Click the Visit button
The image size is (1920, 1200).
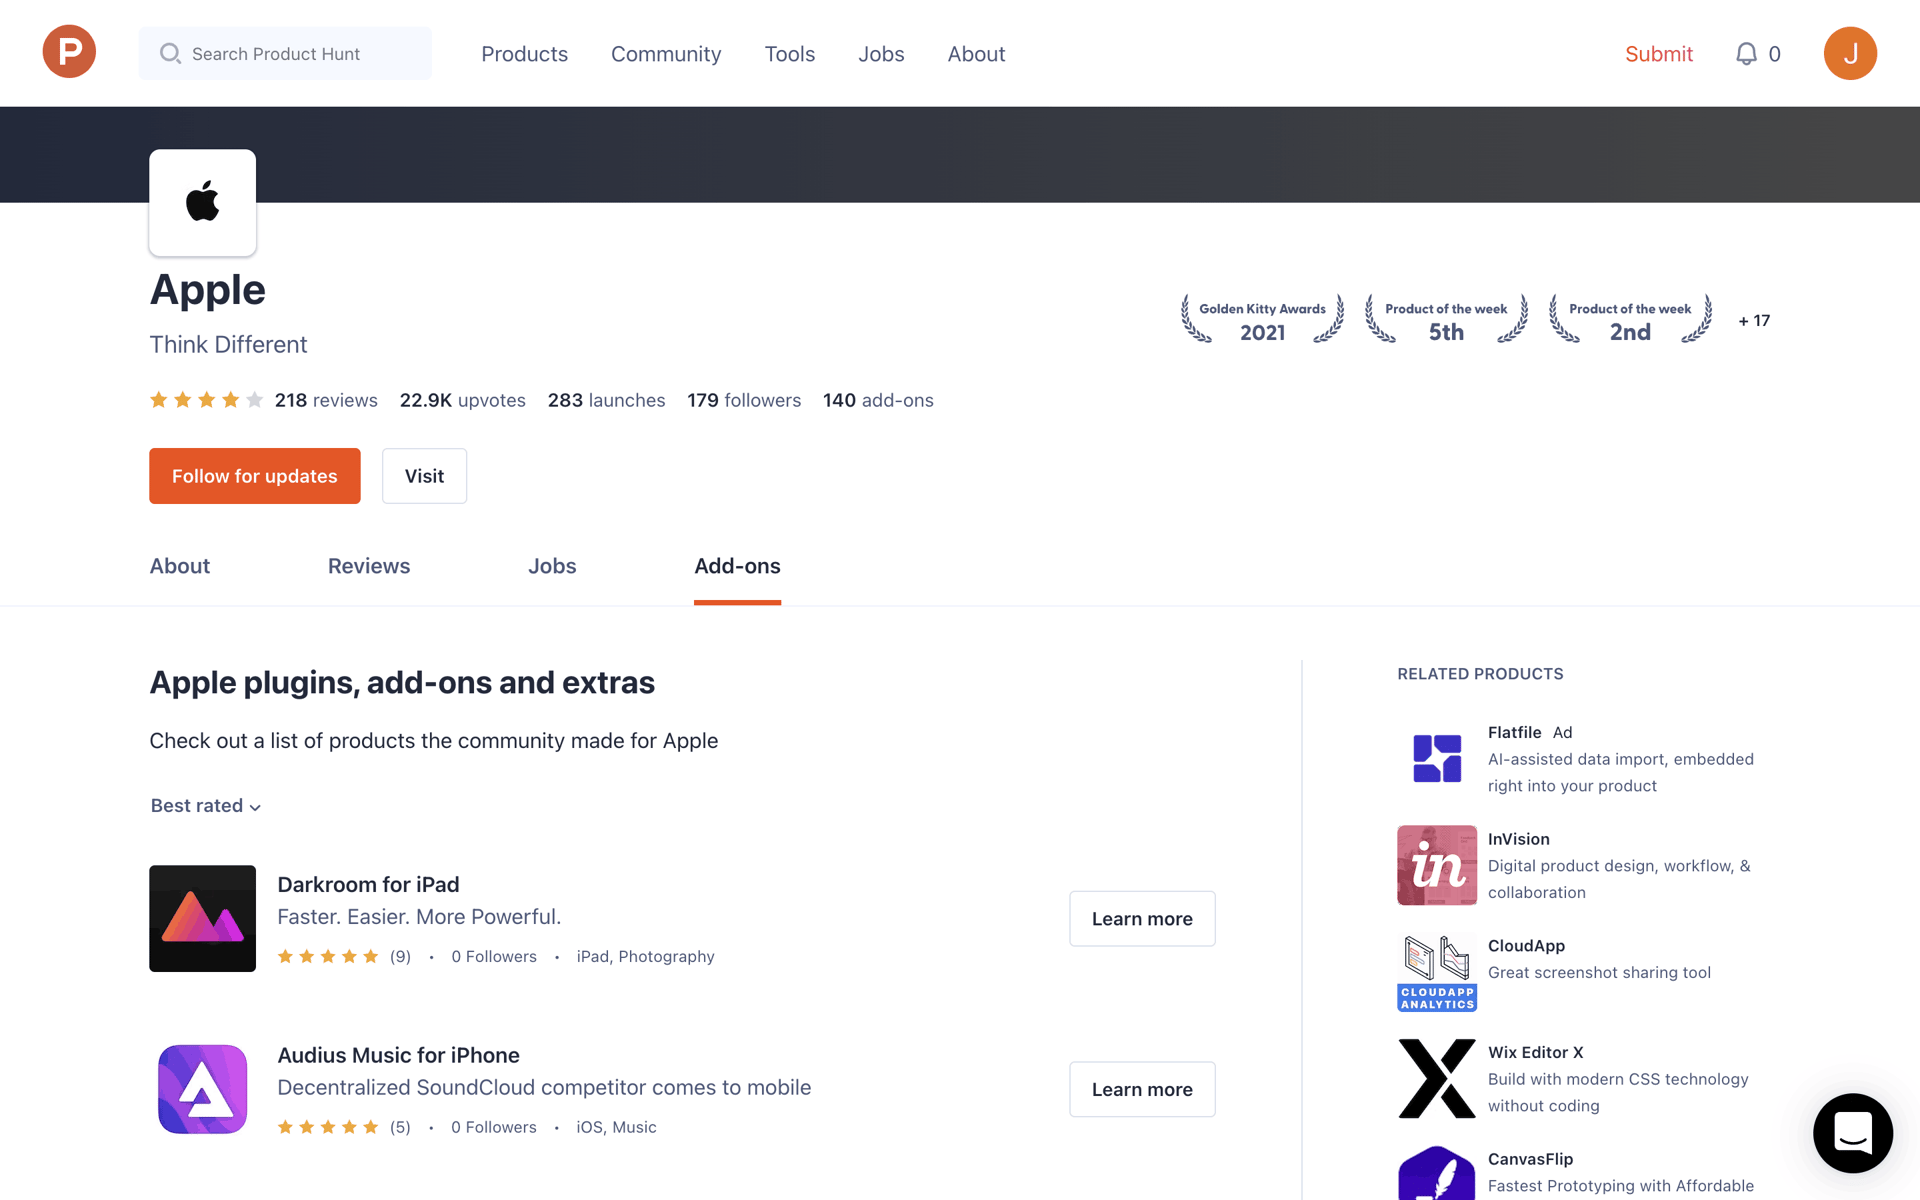point(424,476)
